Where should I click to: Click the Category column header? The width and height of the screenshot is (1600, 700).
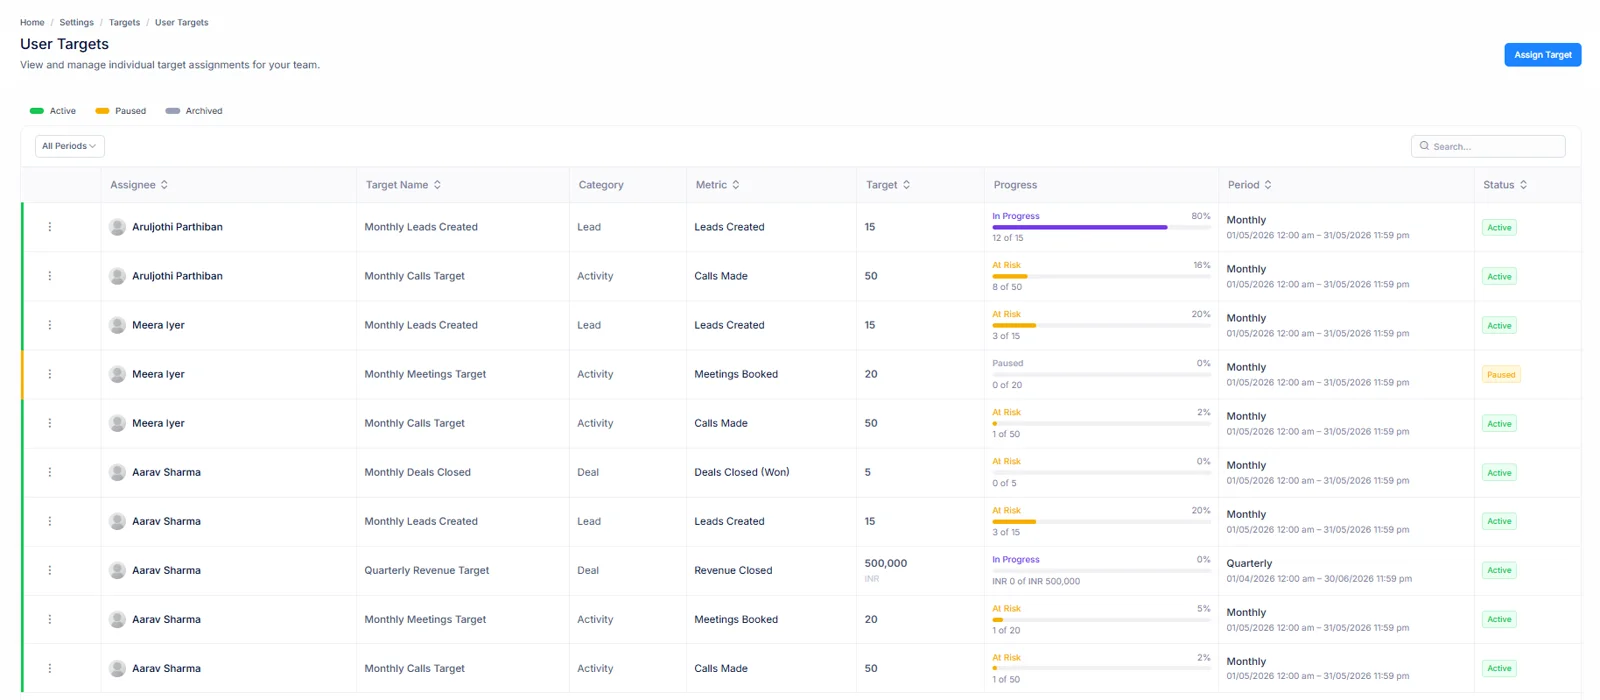click(601, 185)
